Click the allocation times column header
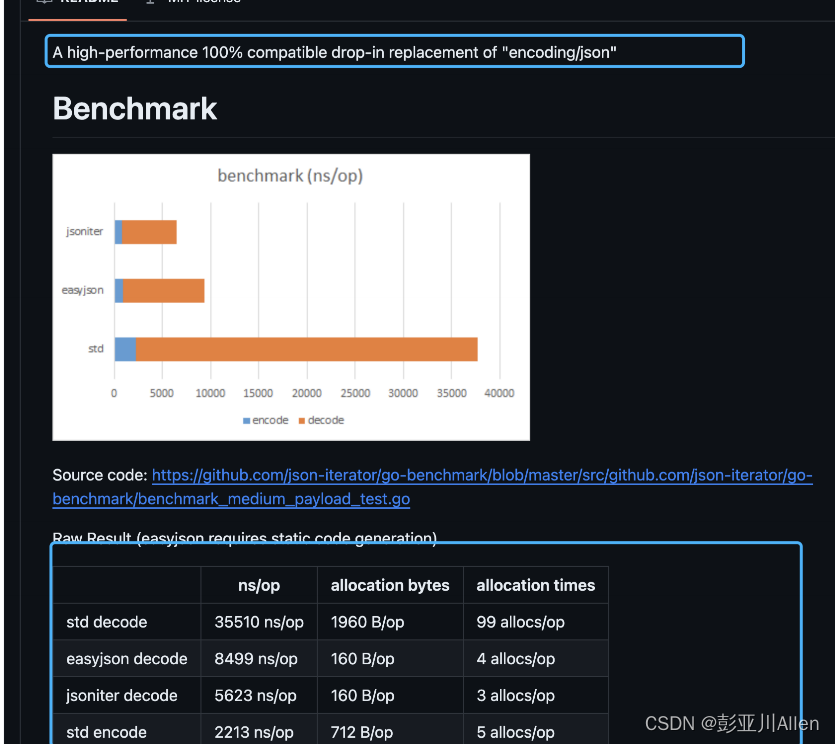 point(536,585)
